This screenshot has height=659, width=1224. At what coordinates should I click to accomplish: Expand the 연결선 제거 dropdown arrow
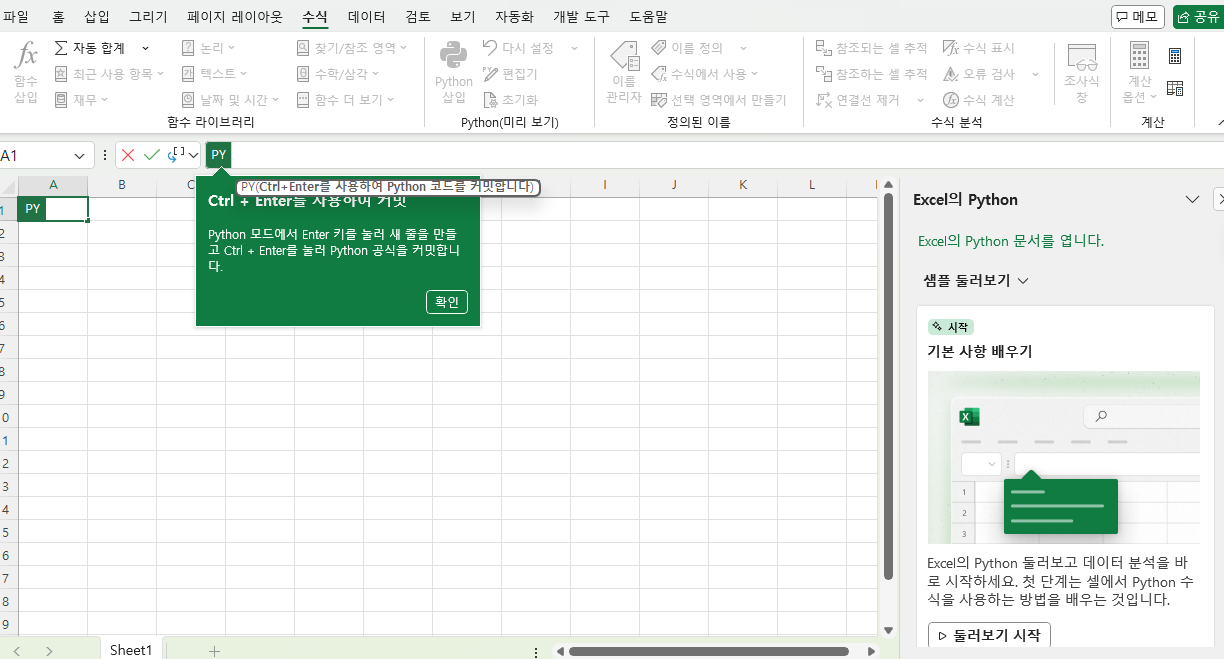point(920,100)
